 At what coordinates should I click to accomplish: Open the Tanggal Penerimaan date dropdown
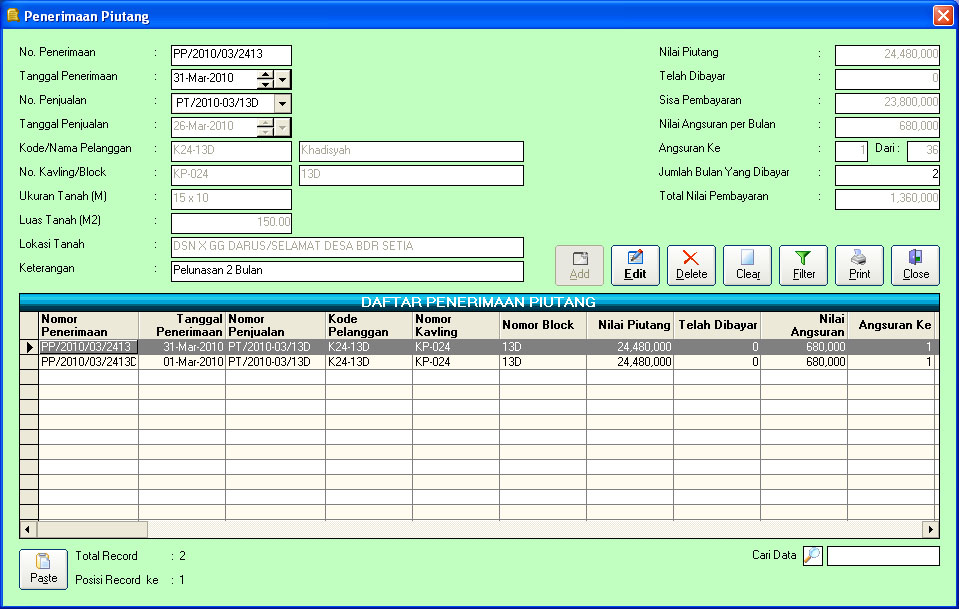tap(283, 80)
